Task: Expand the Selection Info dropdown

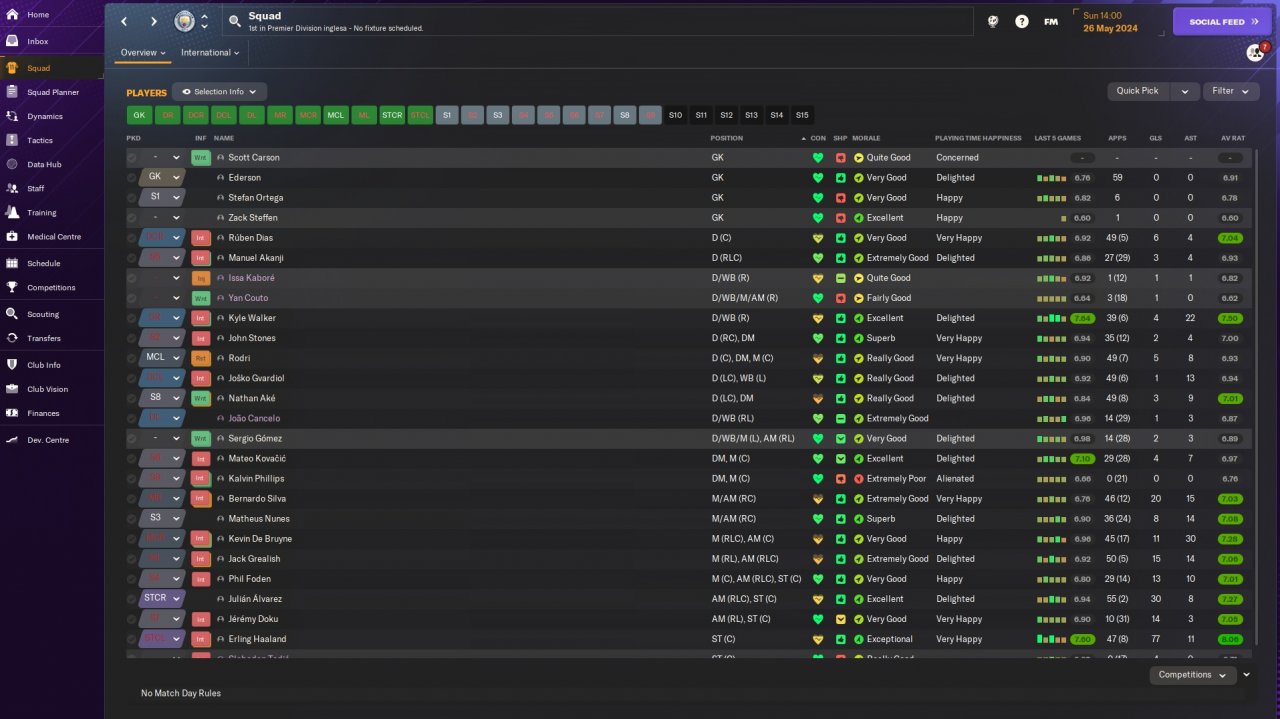Action: tap(219, 92)
